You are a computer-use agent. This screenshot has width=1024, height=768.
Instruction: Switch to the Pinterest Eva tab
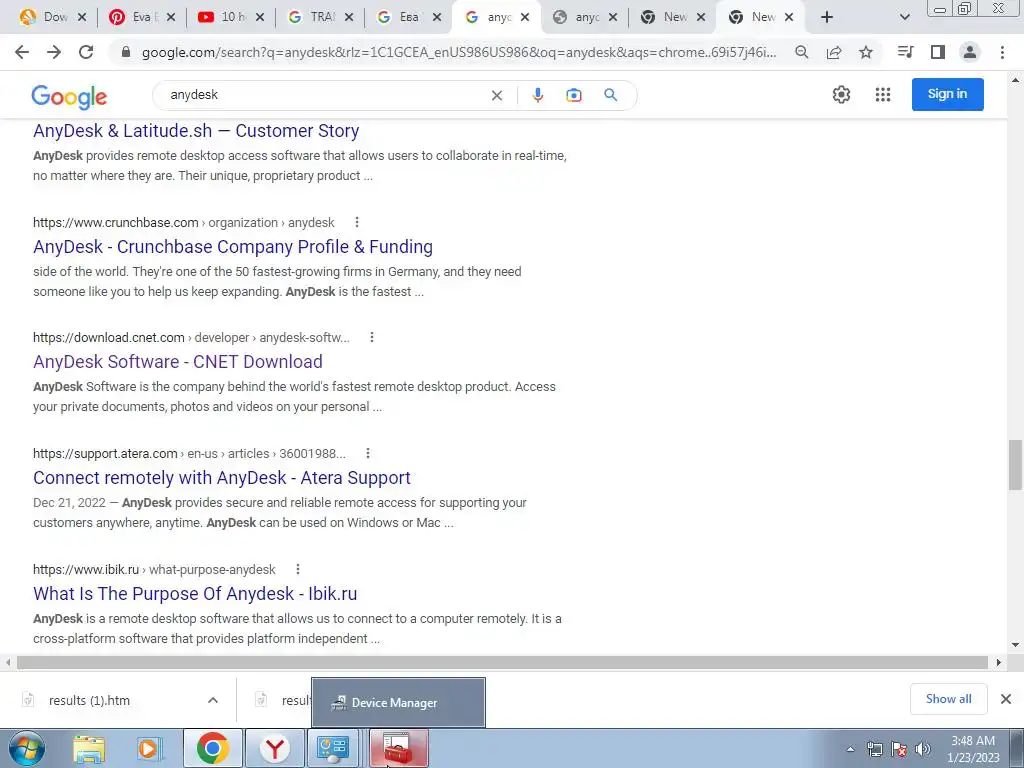[x=140, y=17]
